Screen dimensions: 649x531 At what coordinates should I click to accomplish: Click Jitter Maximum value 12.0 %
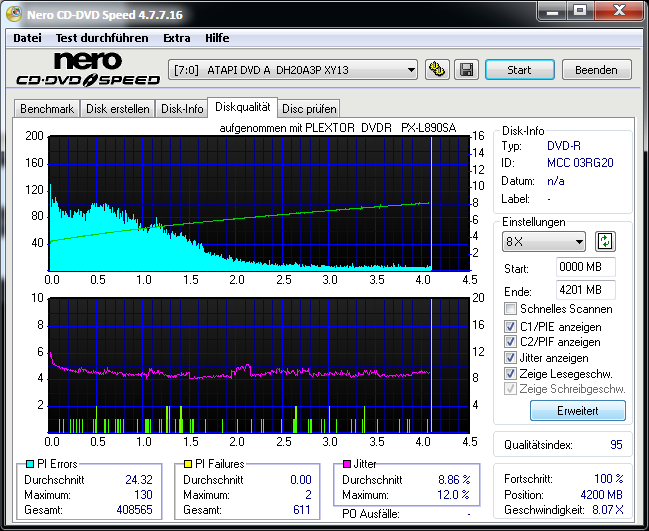tap(453, 495)
